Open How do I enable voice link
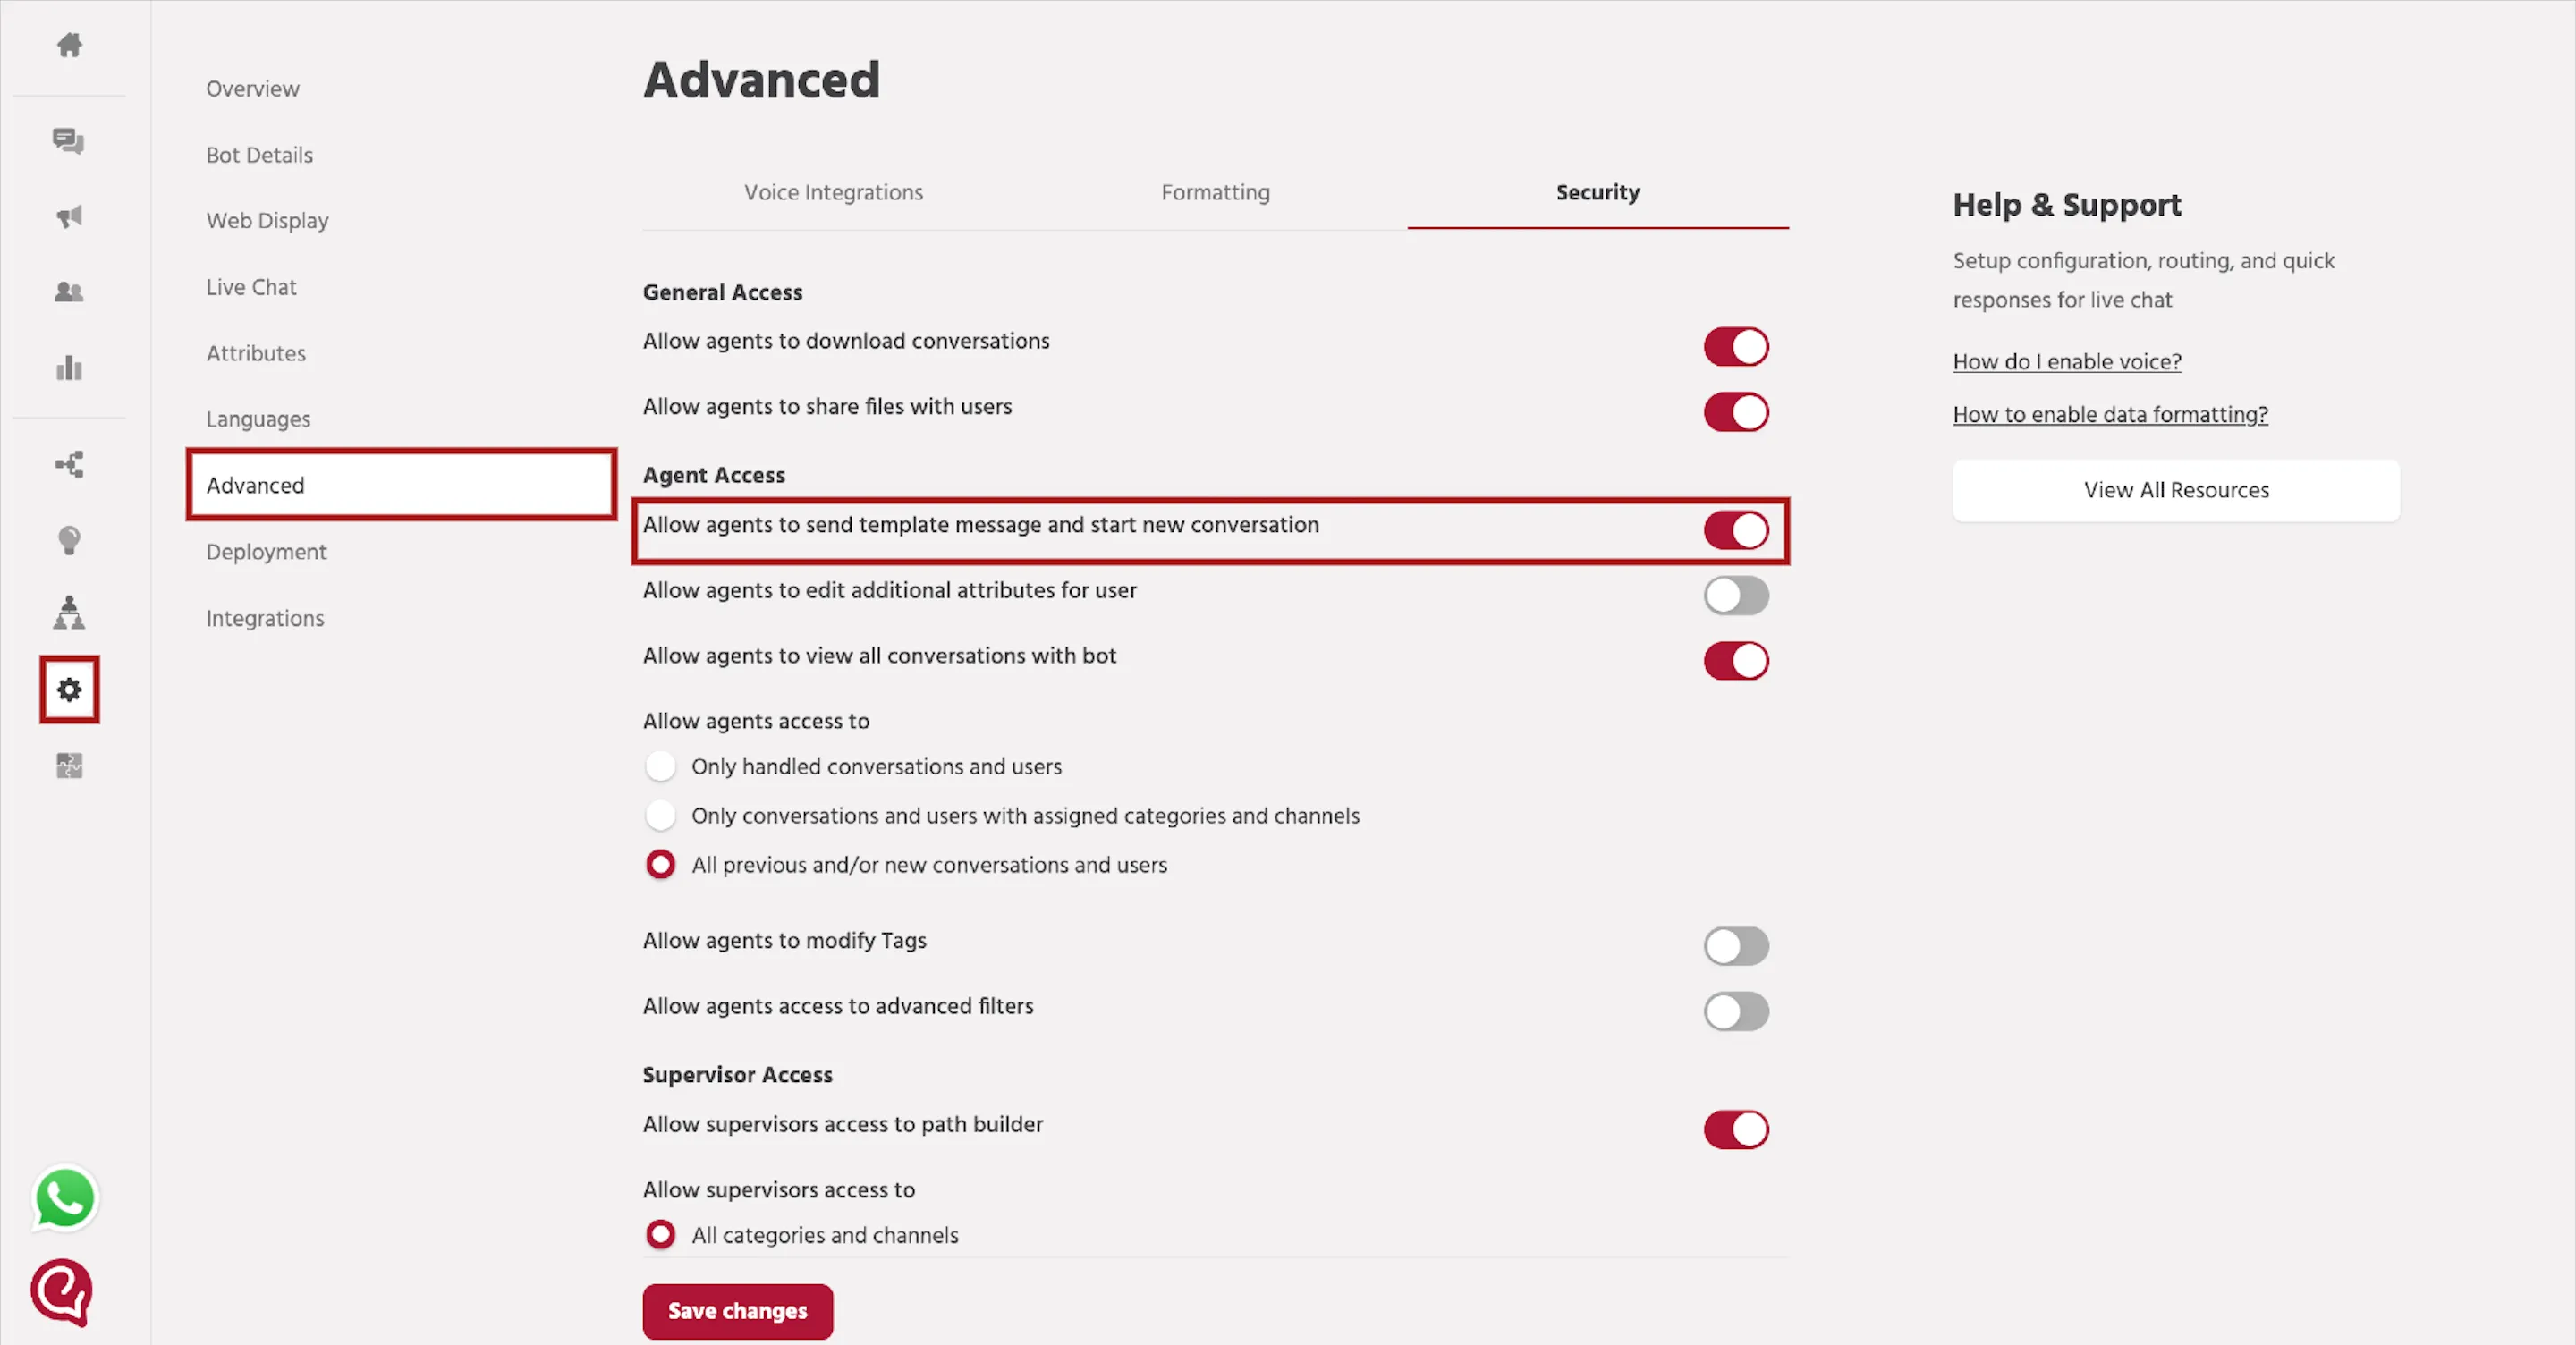The image size is (2576, 1345). tap(2067, 361)
